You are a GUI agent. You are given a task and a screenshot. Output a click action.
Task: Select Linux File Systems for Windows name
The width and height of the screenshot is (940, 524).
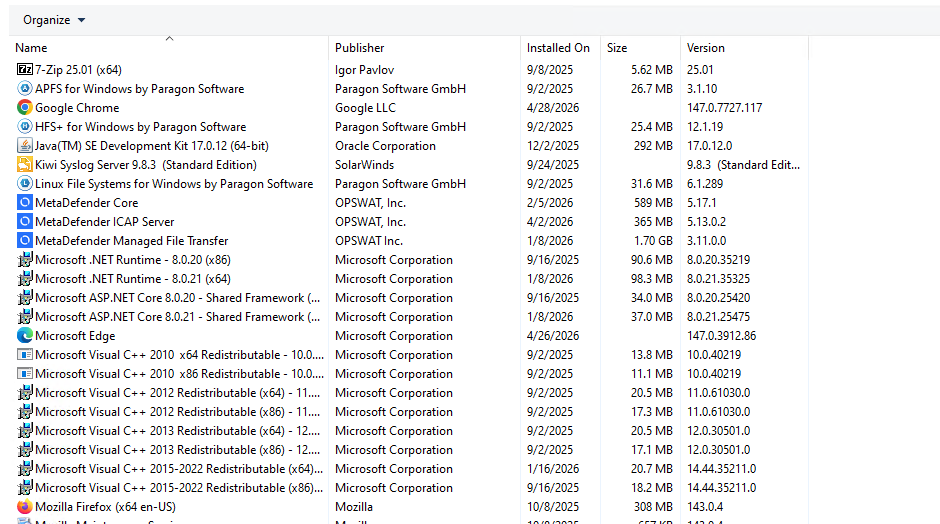click(174, 183)
